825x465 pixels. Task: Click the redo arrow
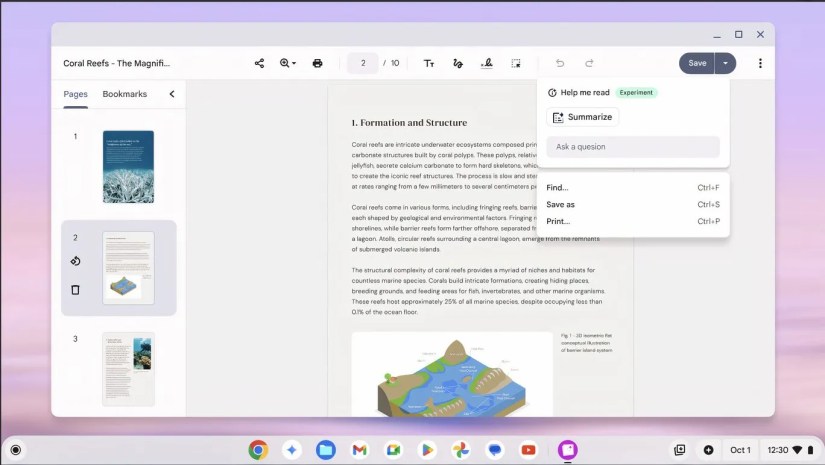[x=589, y=63]
